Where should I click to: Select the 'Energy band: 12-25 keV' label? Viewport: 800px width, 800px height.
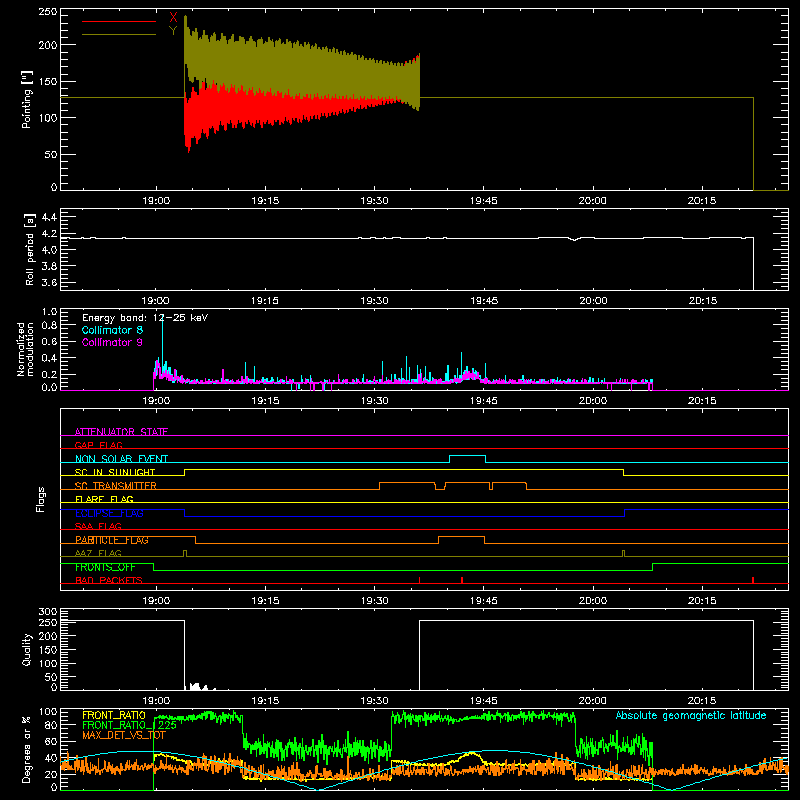point(145,318)
